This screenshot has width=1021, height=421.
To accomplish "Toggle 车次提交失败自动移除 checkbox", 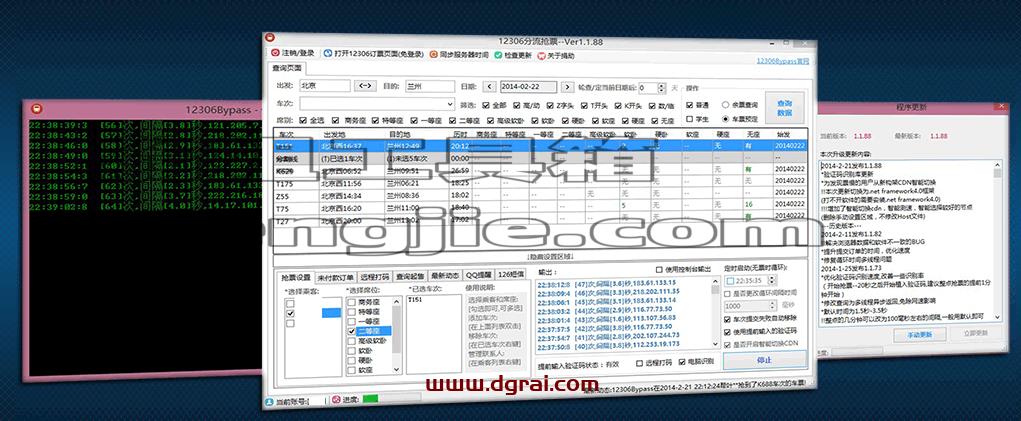I will (x=728, y=319).
